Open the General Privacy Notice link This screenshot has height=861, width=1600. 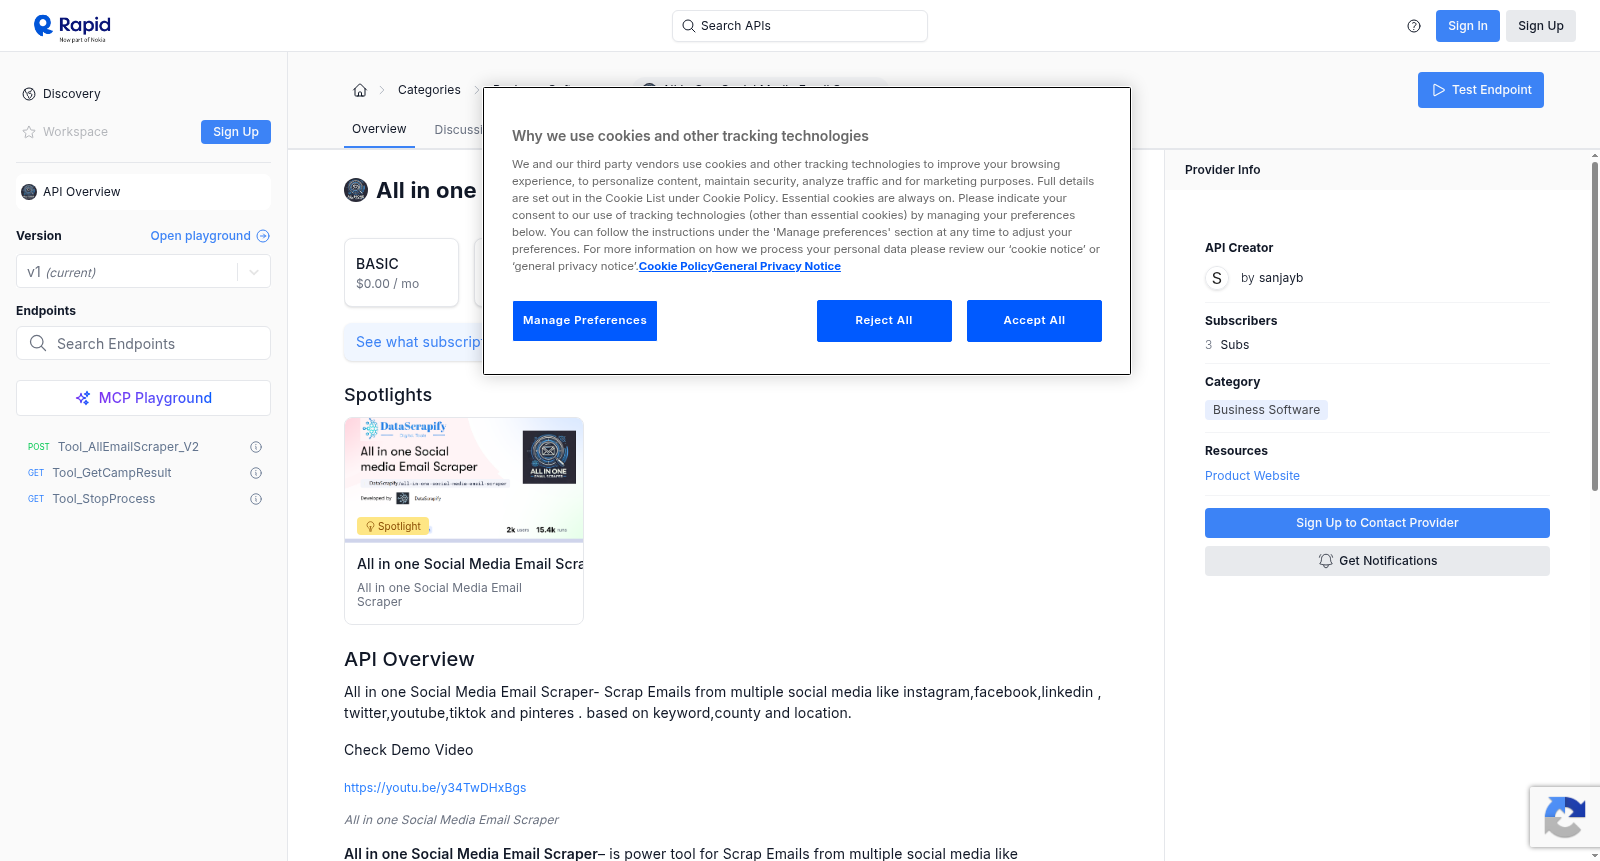777,266
